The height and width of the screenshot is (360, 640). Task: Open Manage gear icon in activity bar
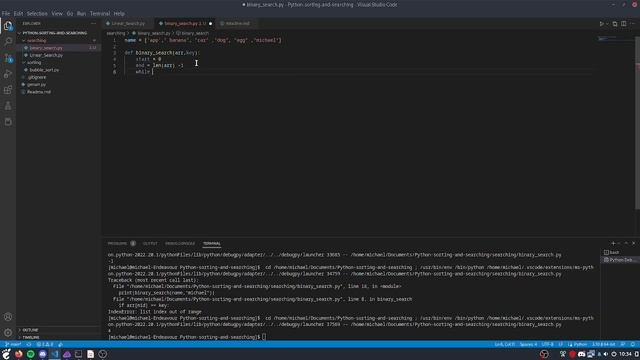tap(8, 333)
